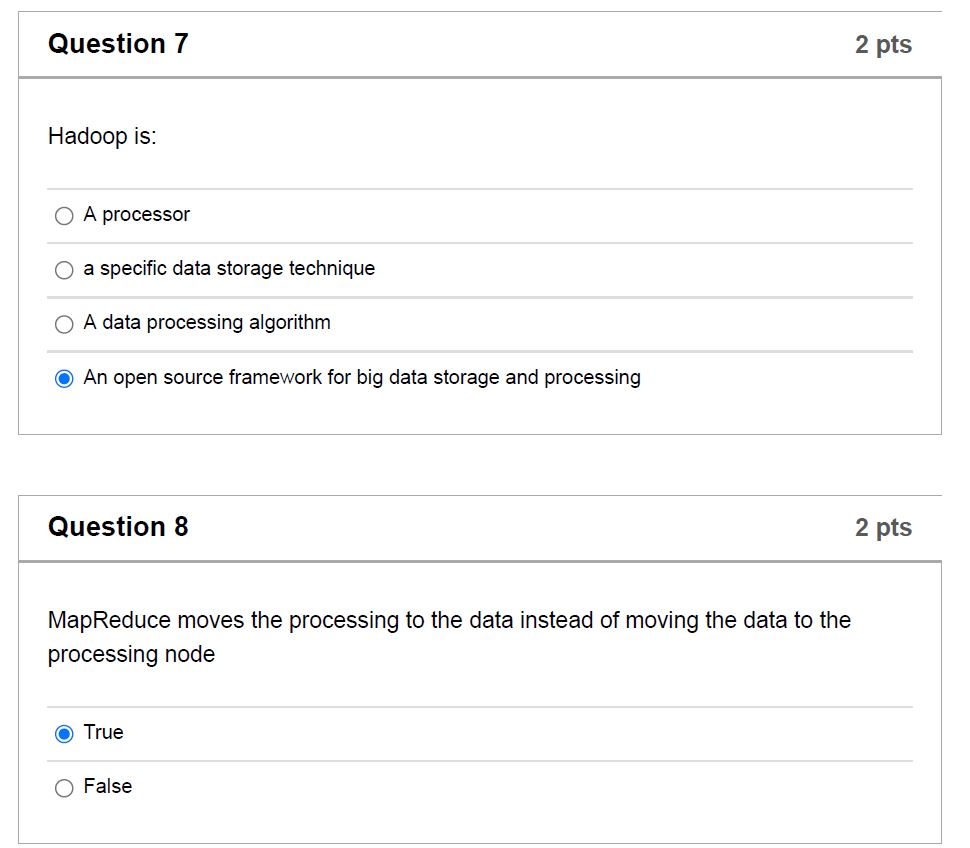The image size is (970, 848).
Task: Select 'A data processing algorithm' radio button
Action: pos(64,324)
